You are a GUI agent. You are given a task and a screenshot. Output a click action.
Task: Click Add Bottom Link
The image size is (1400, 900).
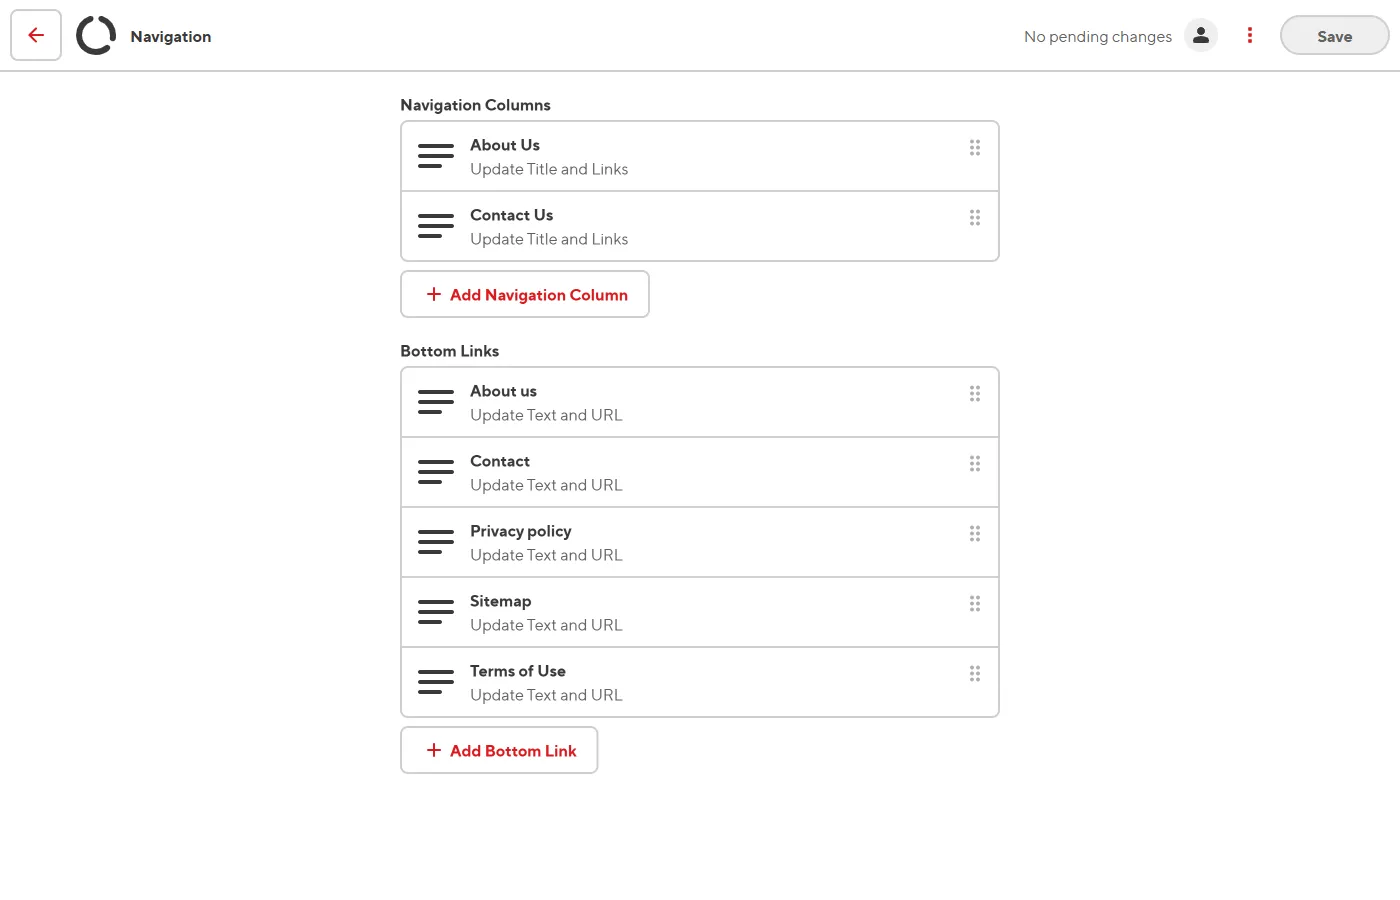click(x=499, y=750)
